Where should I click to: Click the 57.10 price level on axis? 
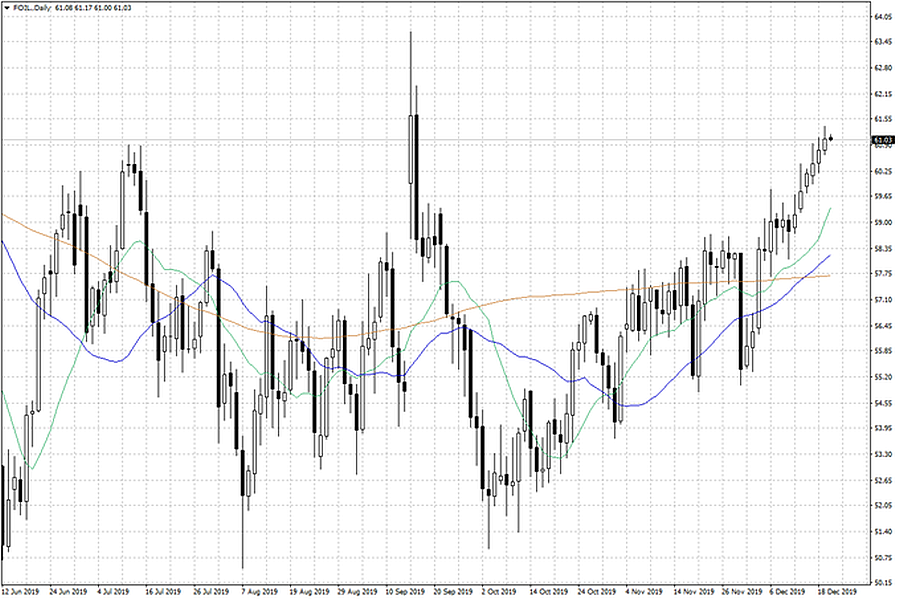coord(882,300)
